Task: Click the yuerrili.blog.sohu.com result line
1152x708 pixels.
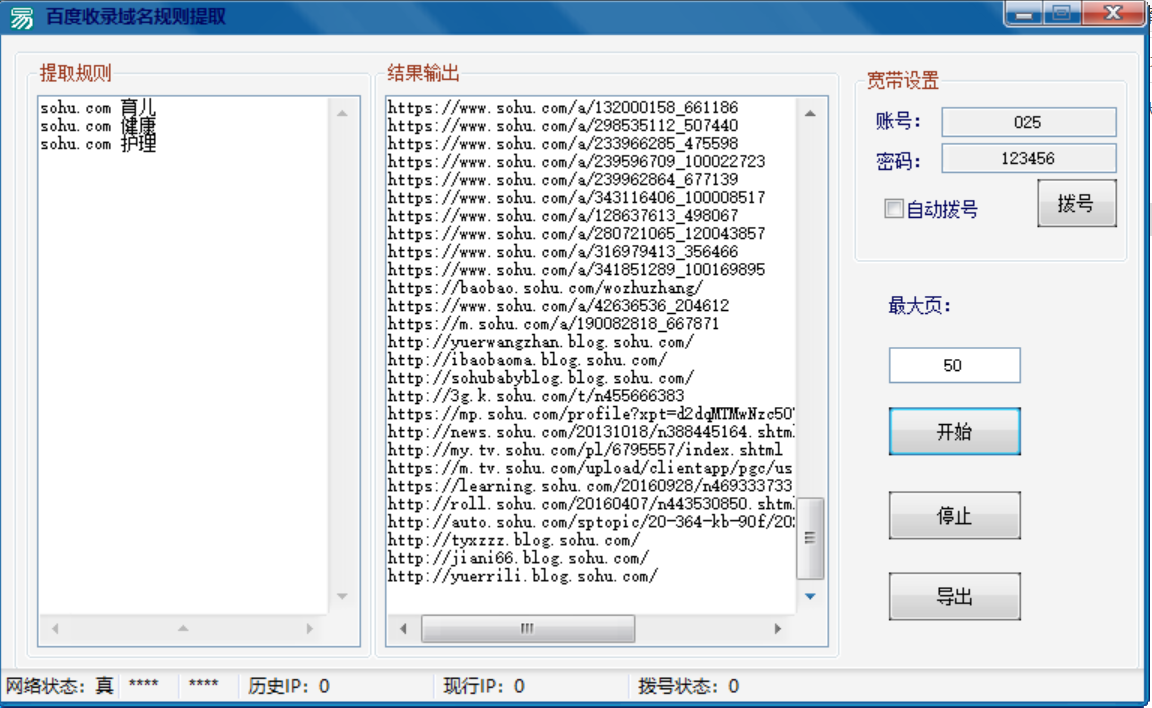Action: tap(523, 576)
